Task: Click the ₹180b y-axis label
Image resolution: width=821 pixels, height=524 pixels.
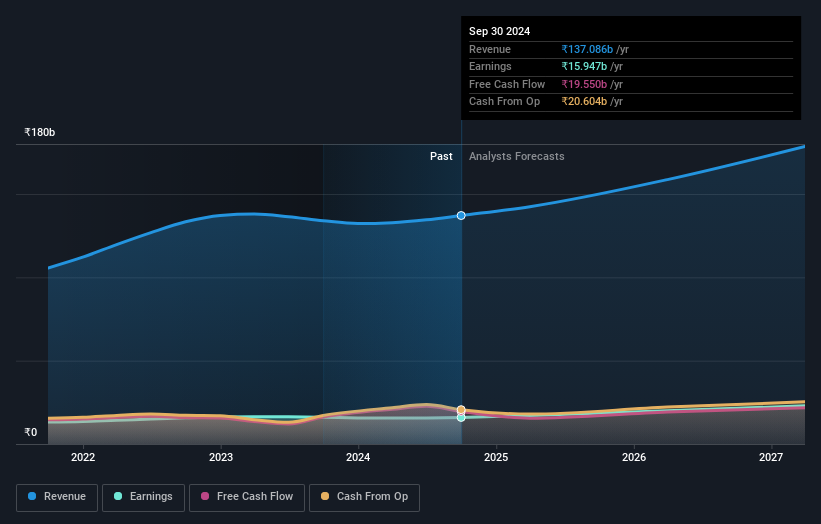Action: point(39,132)
